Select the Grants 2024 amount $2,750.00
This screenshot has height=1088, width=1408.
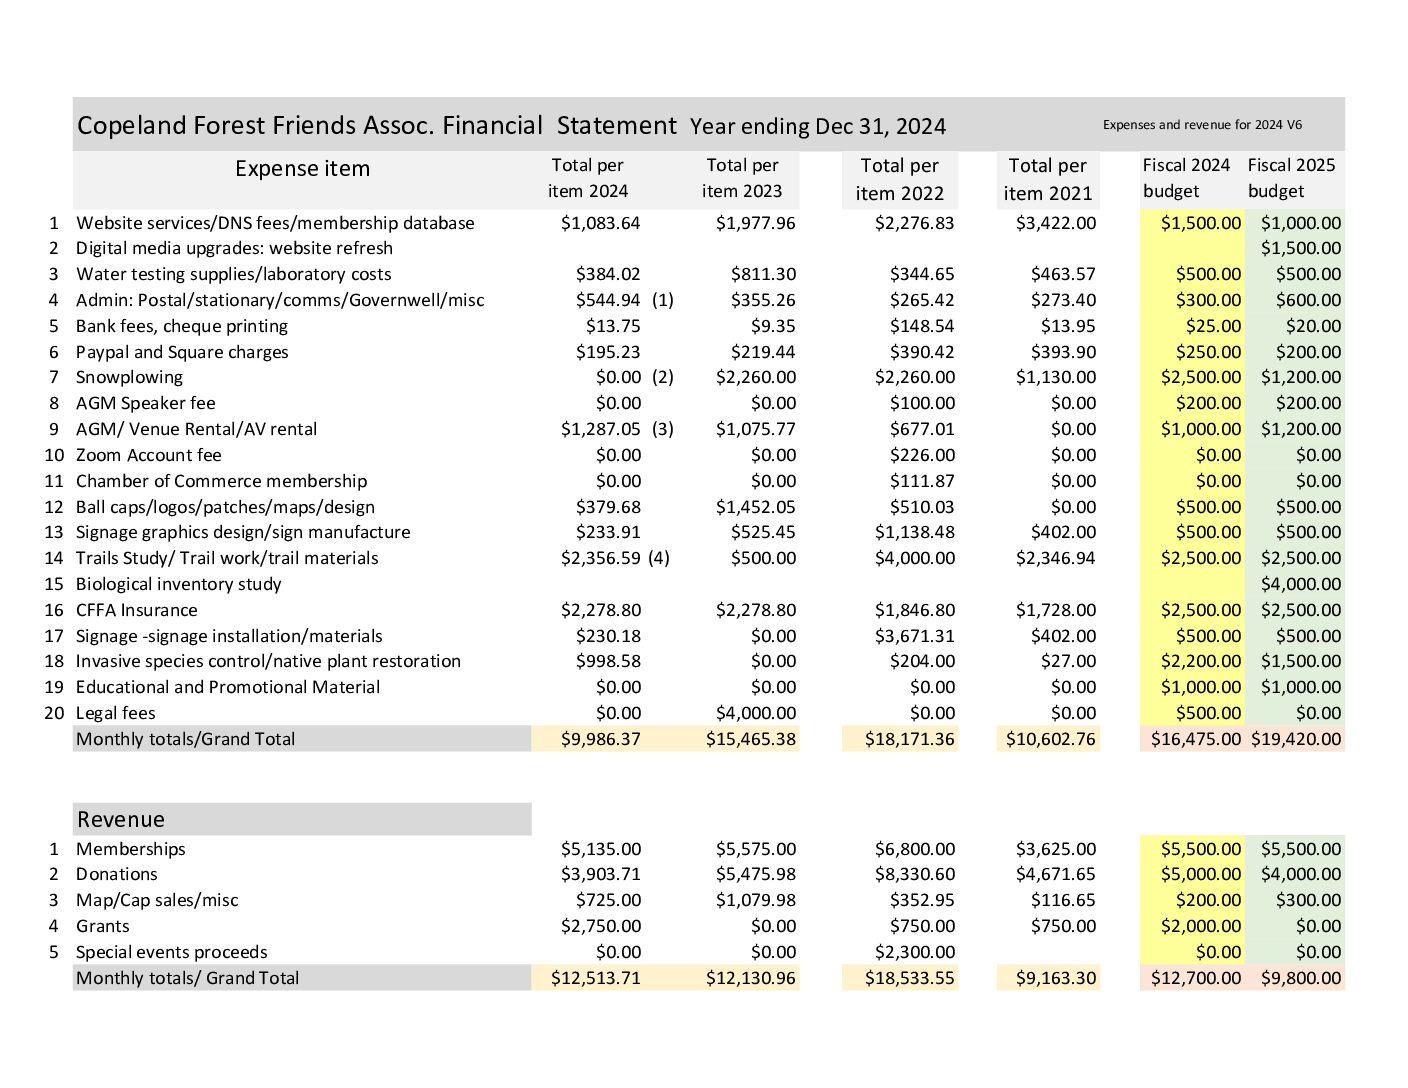click(600, 926)
